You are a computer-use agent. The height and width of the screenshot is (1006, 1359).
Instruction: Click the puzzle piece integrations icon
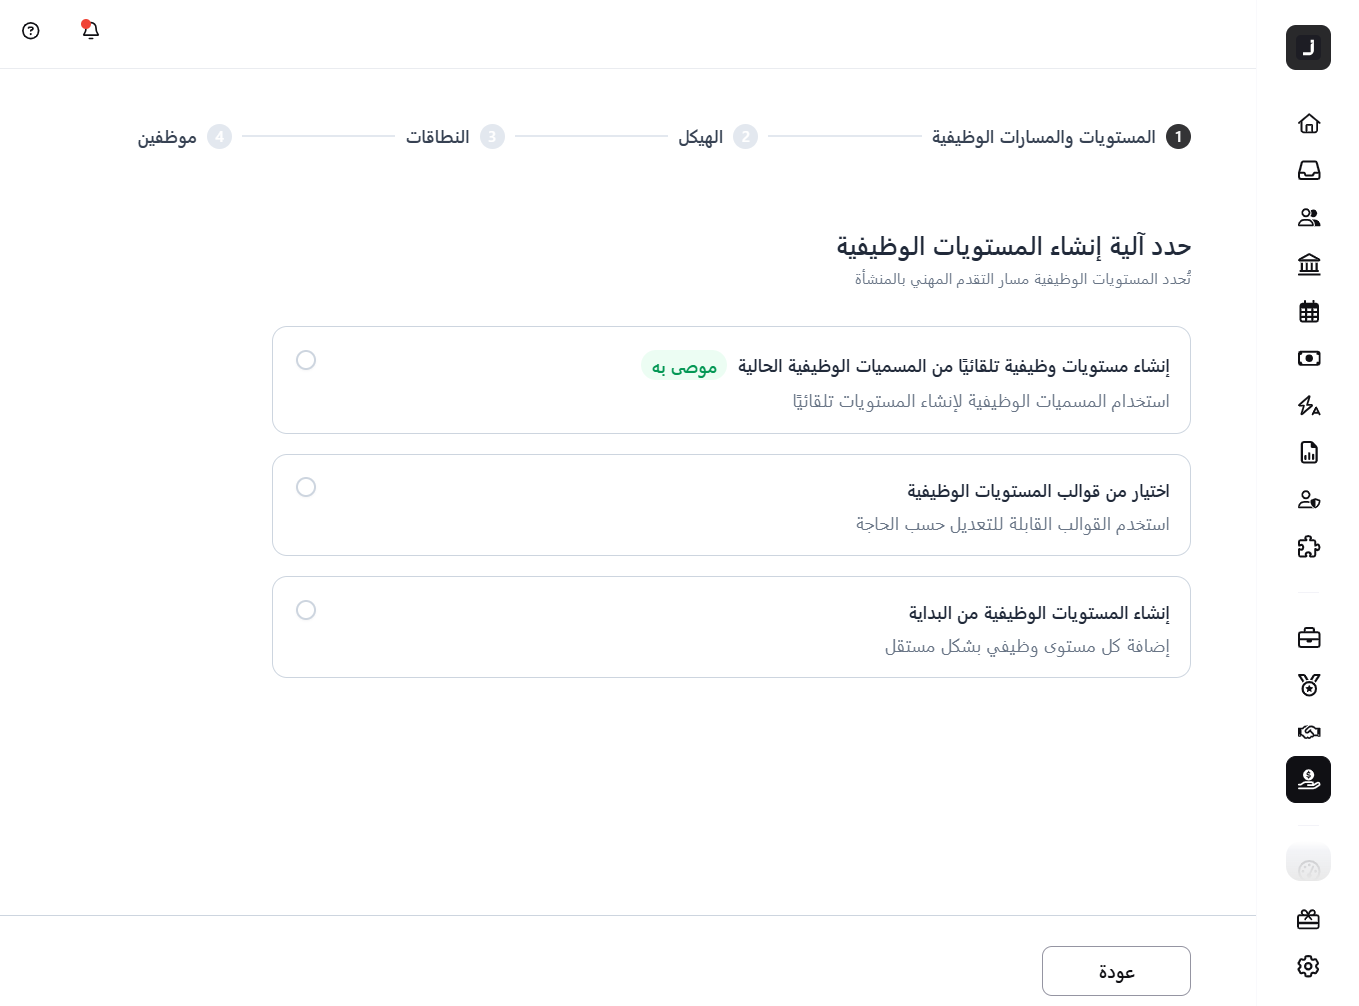point(1308,547)
